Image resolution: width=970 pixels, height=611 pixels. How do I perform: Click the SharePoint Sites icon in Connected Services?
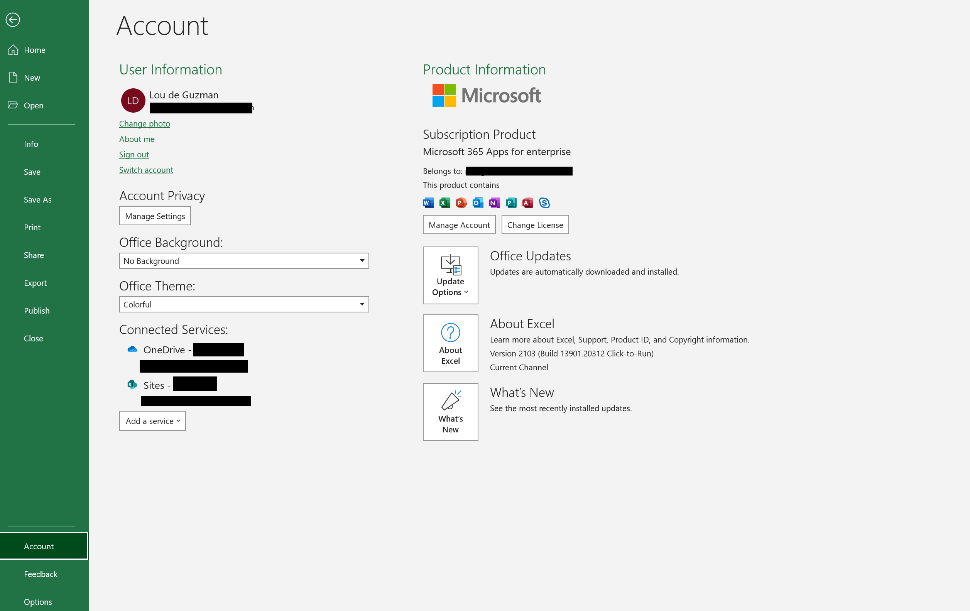(132, 385)
